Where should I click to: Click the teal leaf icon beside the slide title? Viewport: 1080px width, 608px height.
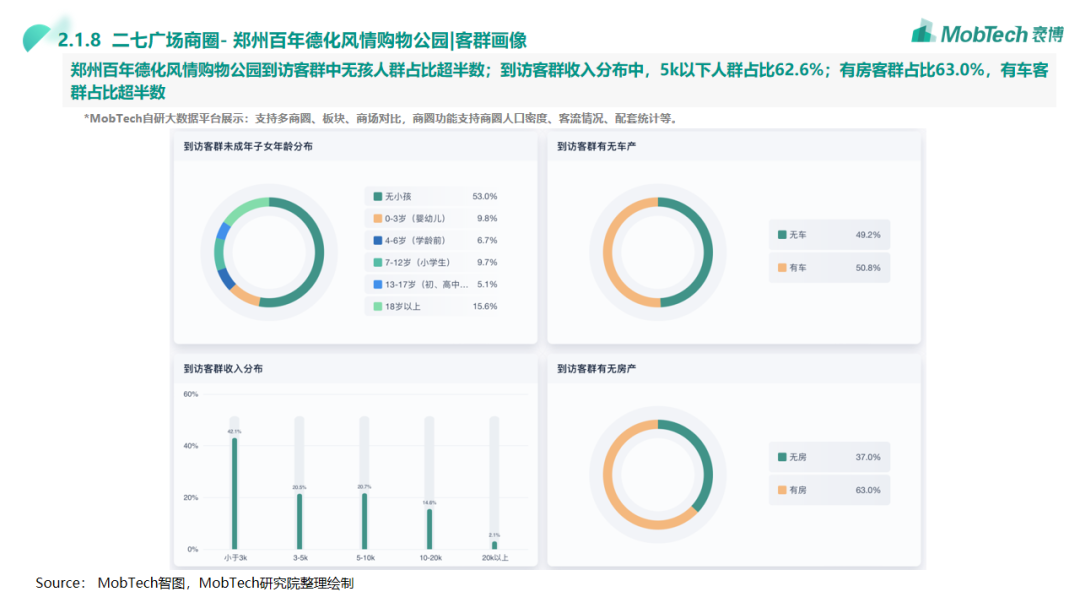pyautogui.click(x=38, y=38)
